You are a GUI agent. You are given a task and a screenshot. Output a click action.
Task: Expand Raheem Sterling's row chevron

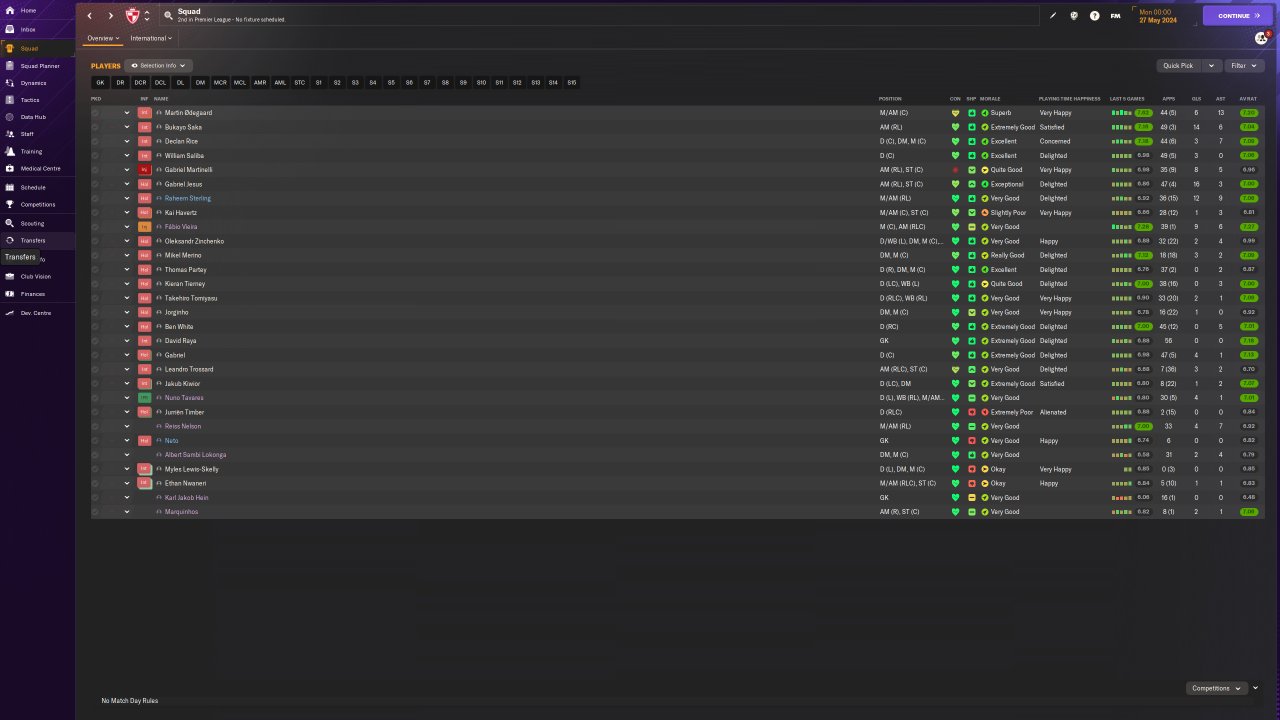tap(127, 198)
